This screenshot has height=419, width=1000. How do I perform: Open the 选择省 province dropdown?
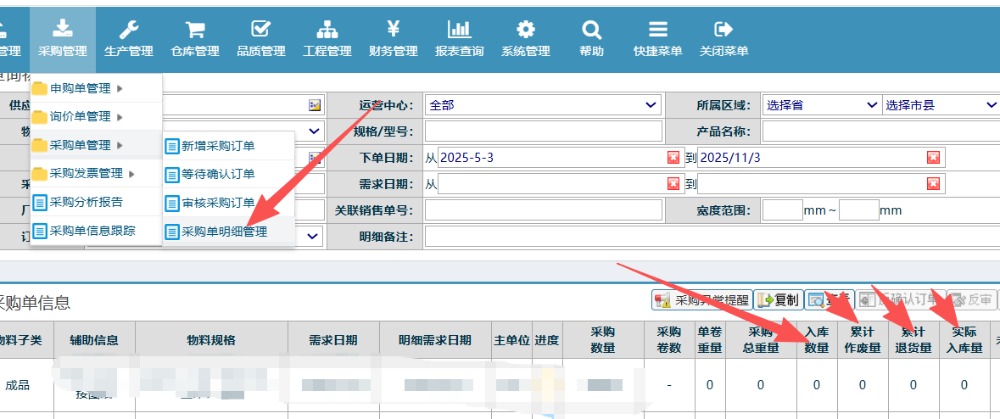pos(821,105)
